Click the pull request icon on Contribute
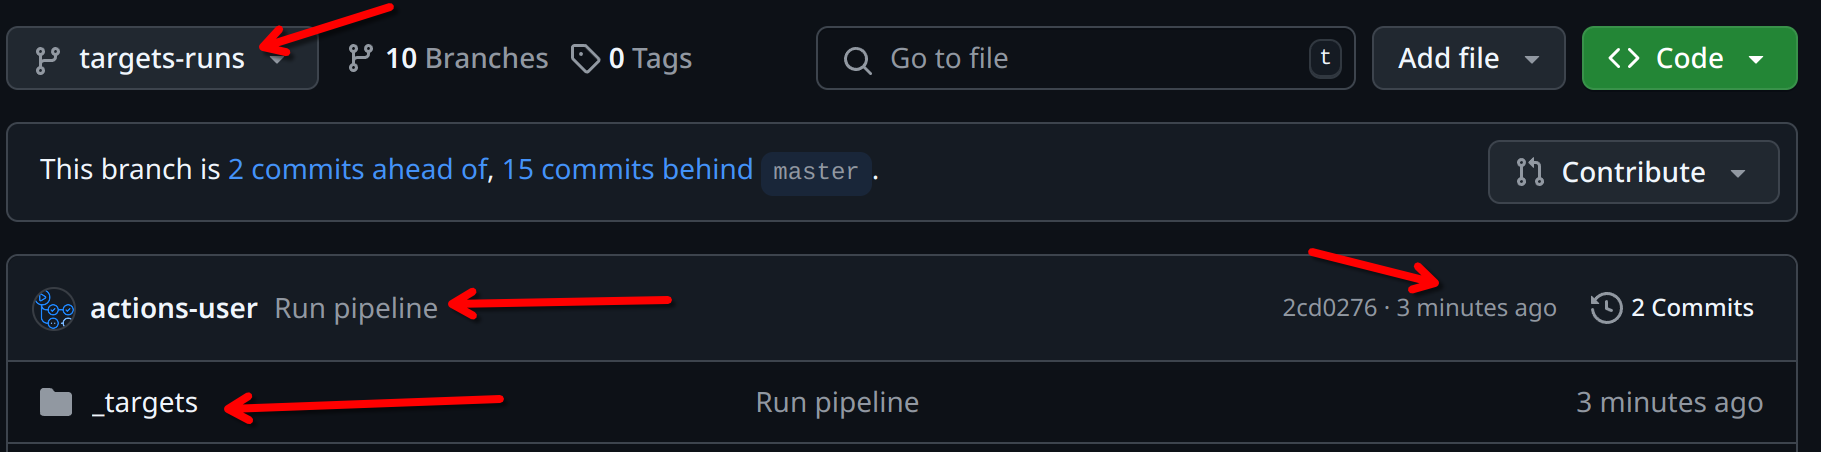The height and width of the screenshot is (452, 1821). tap(1529, 172)
